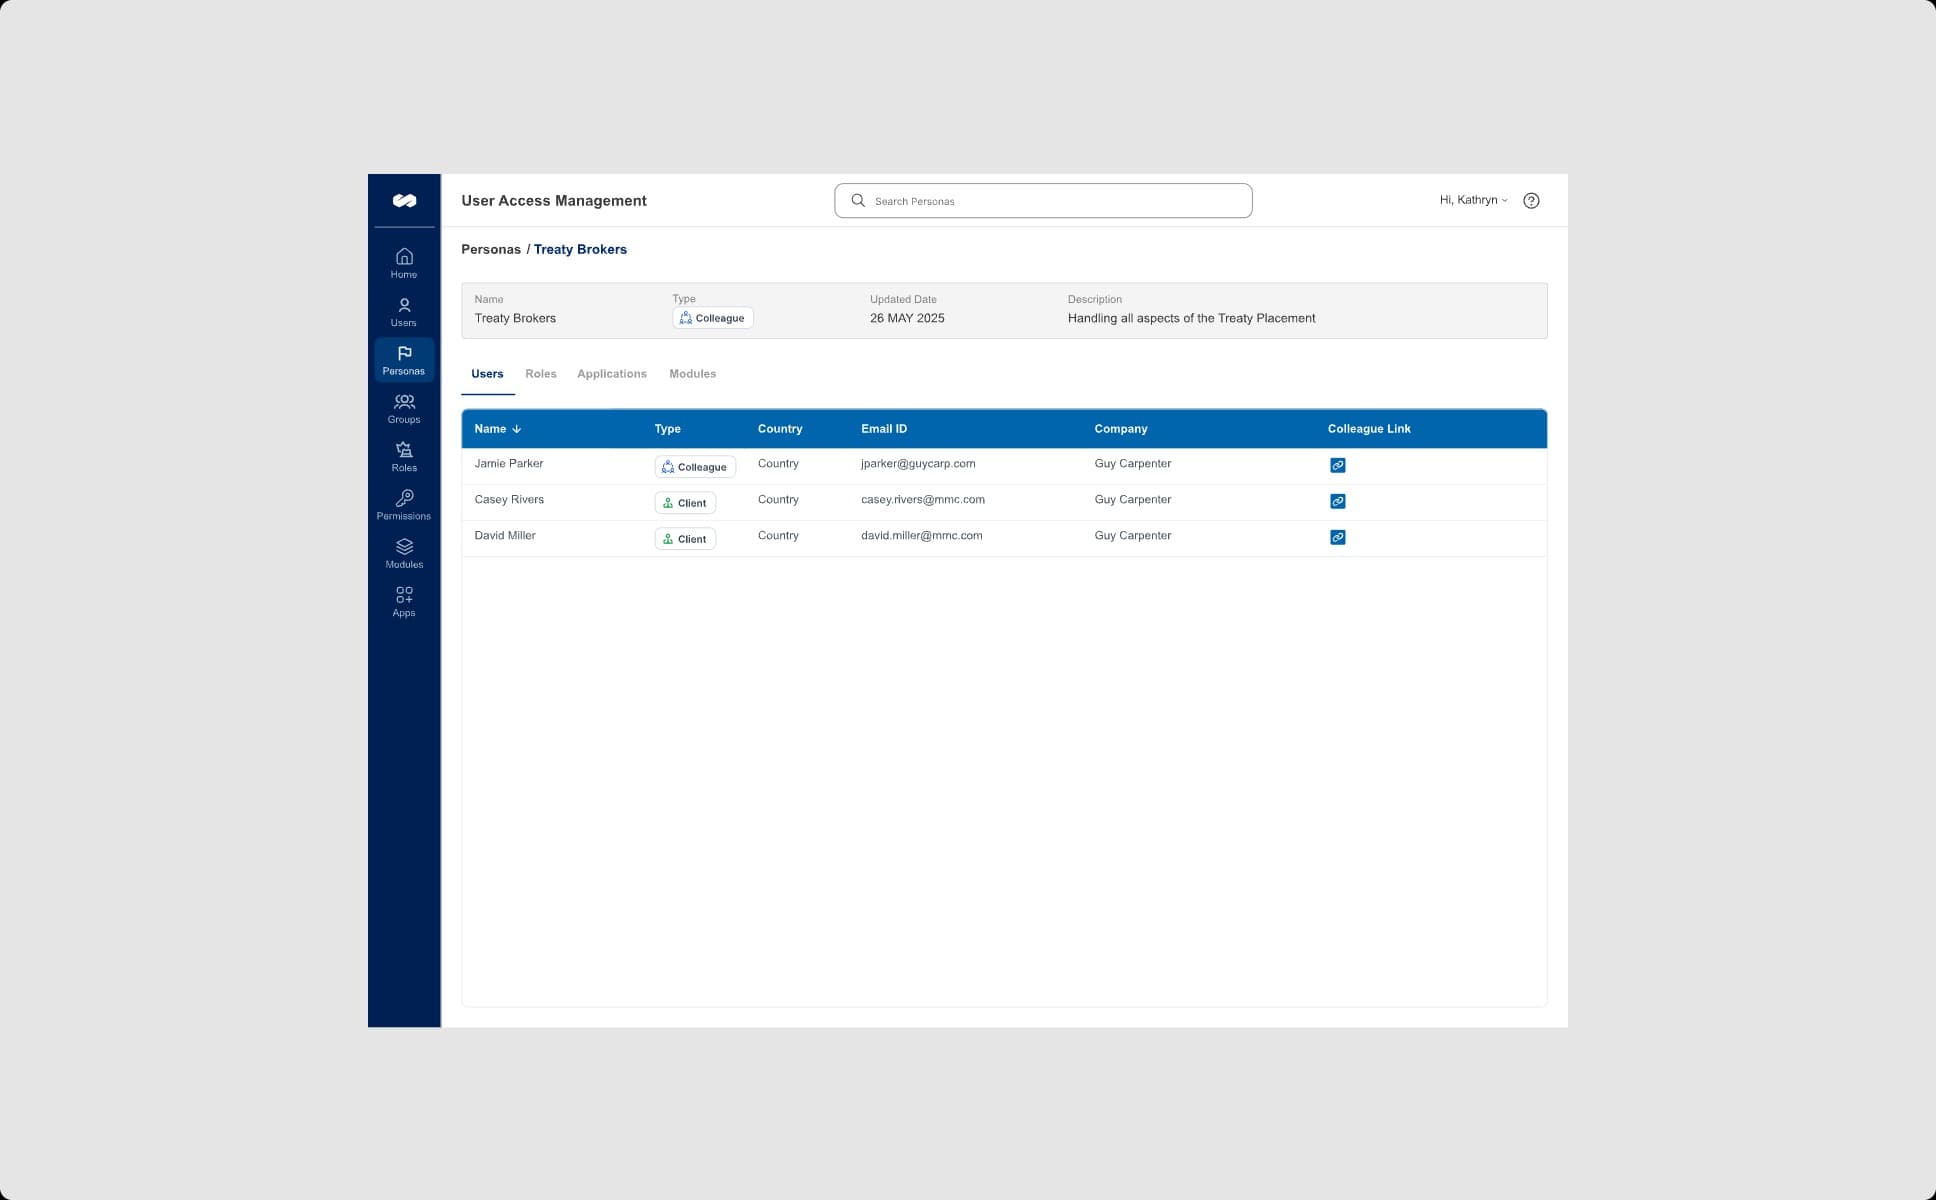
Task: Focus the Search Personas field
Action: (x=1043, y=201)
